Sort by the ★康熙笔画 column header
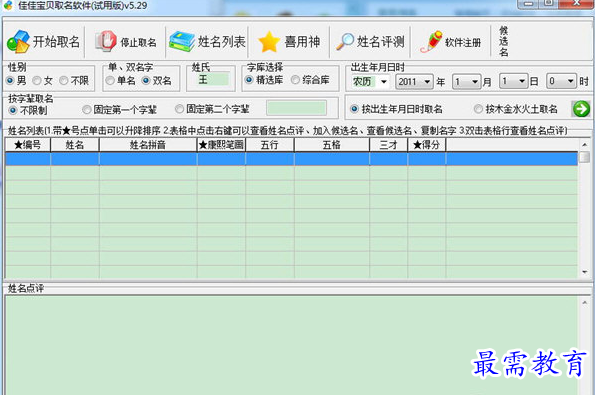 click(221, 145)
